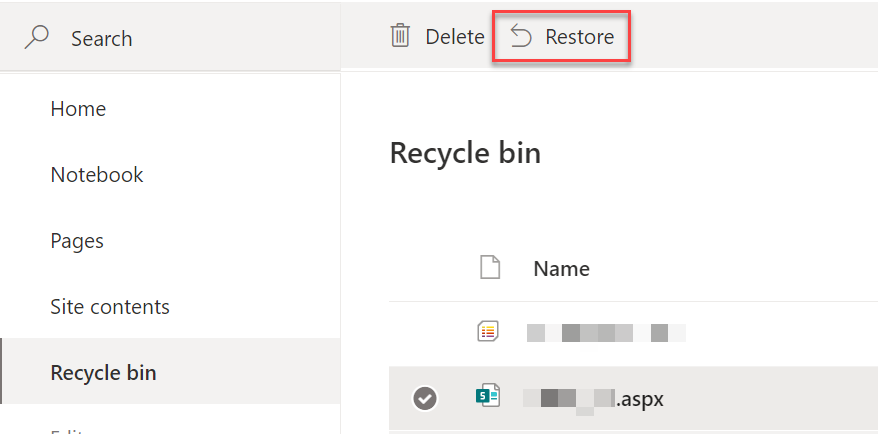The height and width of the screenshot is (434, 878).
Task: Restore the selected item
Action: (x=562, y=37)
